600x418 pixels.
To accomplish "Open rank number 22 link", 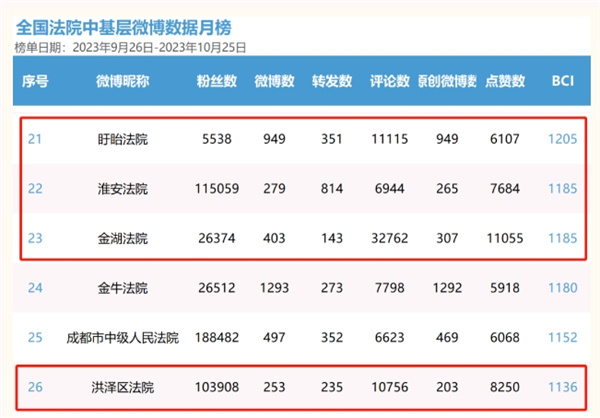I will (35, 188).
